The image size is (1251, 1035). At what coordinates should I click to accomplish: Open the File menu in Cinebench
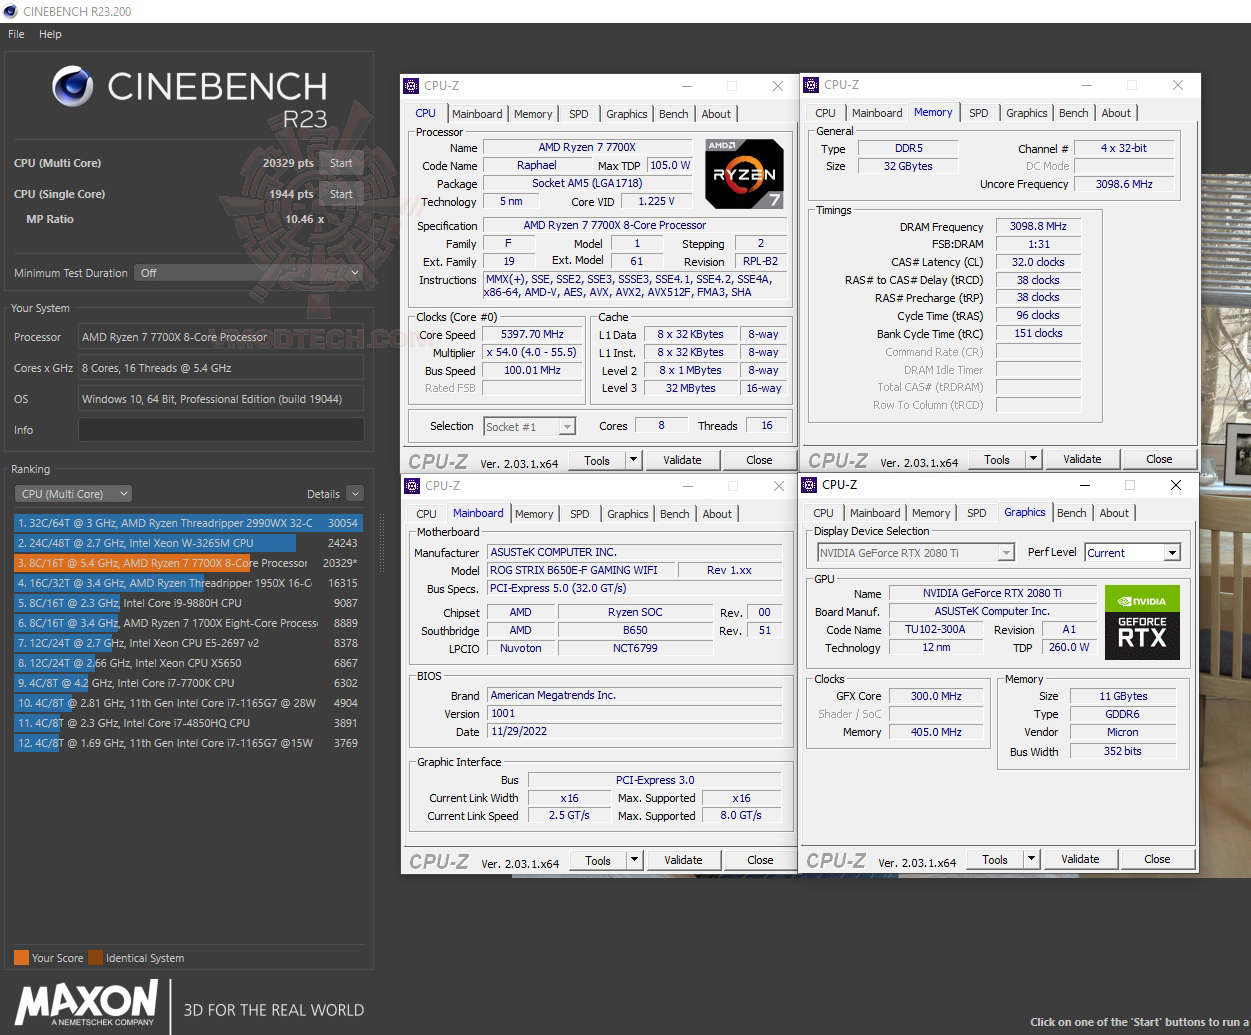tap(16, 34)
